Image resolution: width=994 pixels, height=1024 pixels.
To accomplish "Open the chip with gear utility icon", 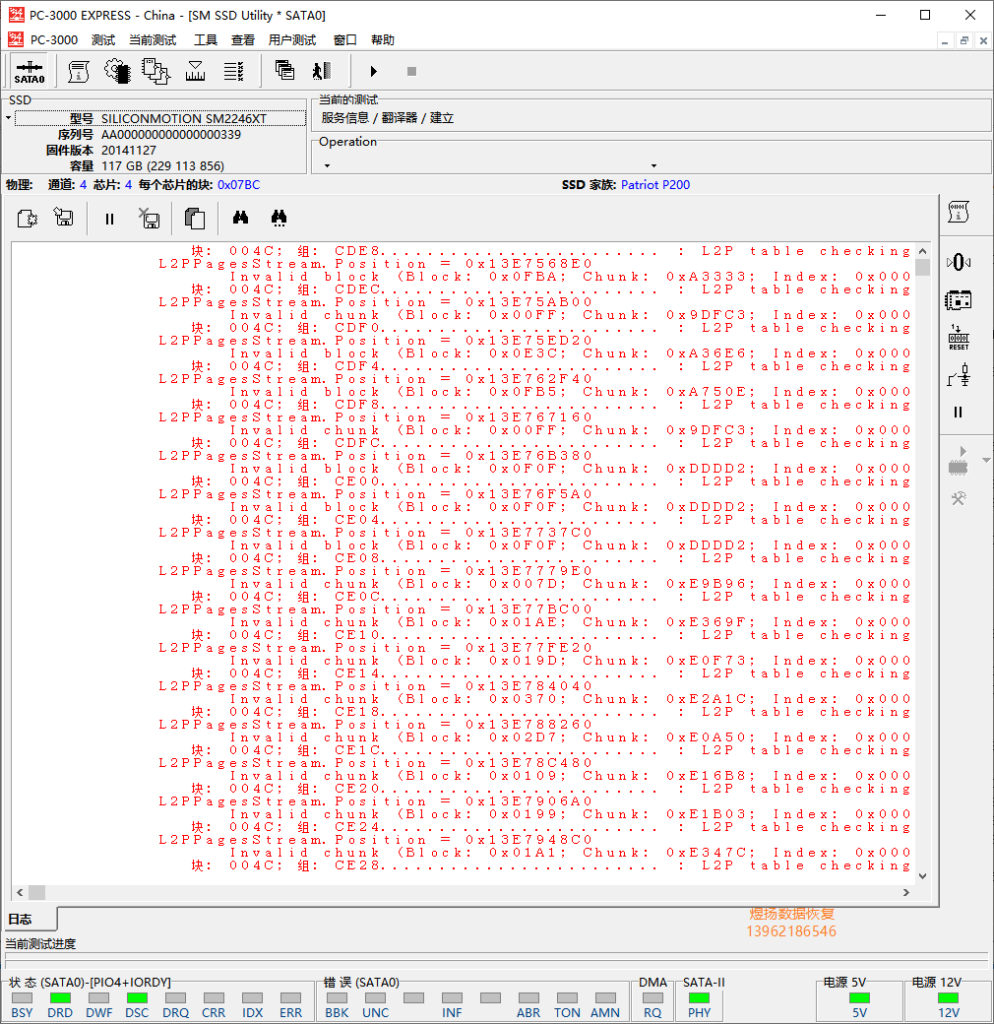I will coord(118,71).
